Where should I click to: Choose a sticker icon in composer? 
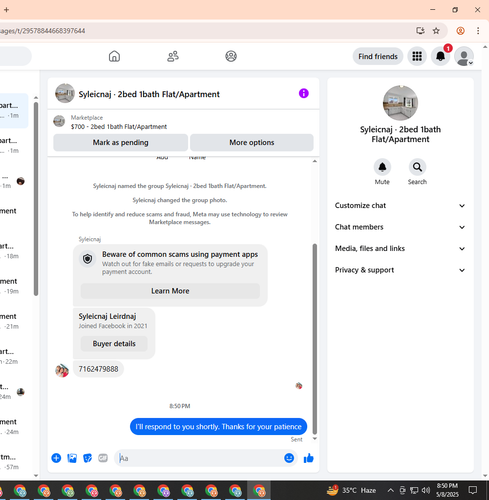[x=87, y=458]
